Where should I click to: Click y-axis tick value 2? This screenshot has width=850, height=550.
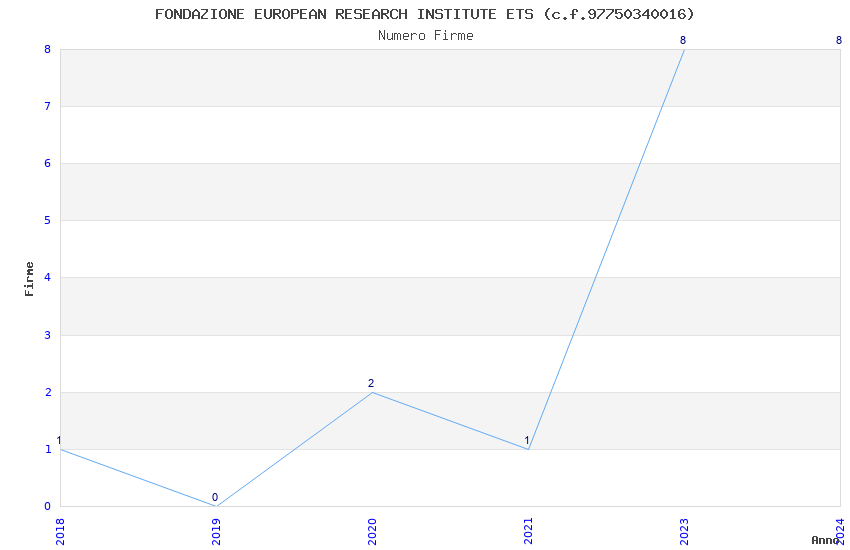click(48, 392)
